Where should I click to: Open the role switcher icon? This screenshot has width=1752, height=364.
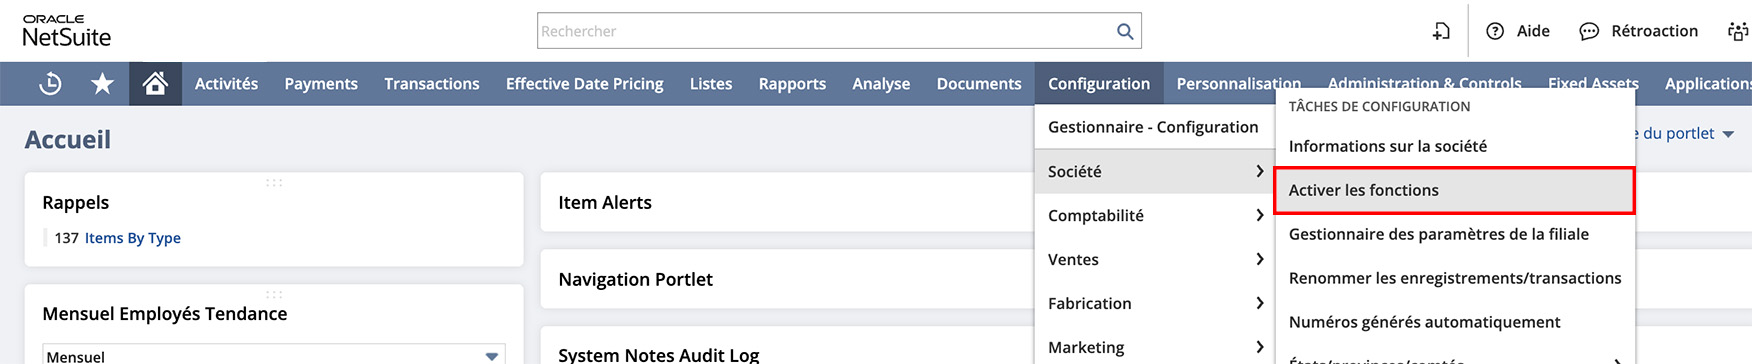click(1738, 31)
